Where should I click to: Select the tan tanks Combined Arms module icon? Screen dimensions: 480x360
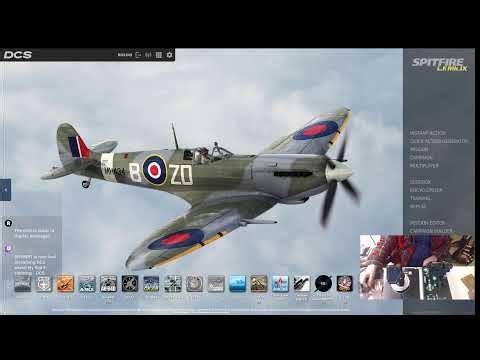pos(259,284)
